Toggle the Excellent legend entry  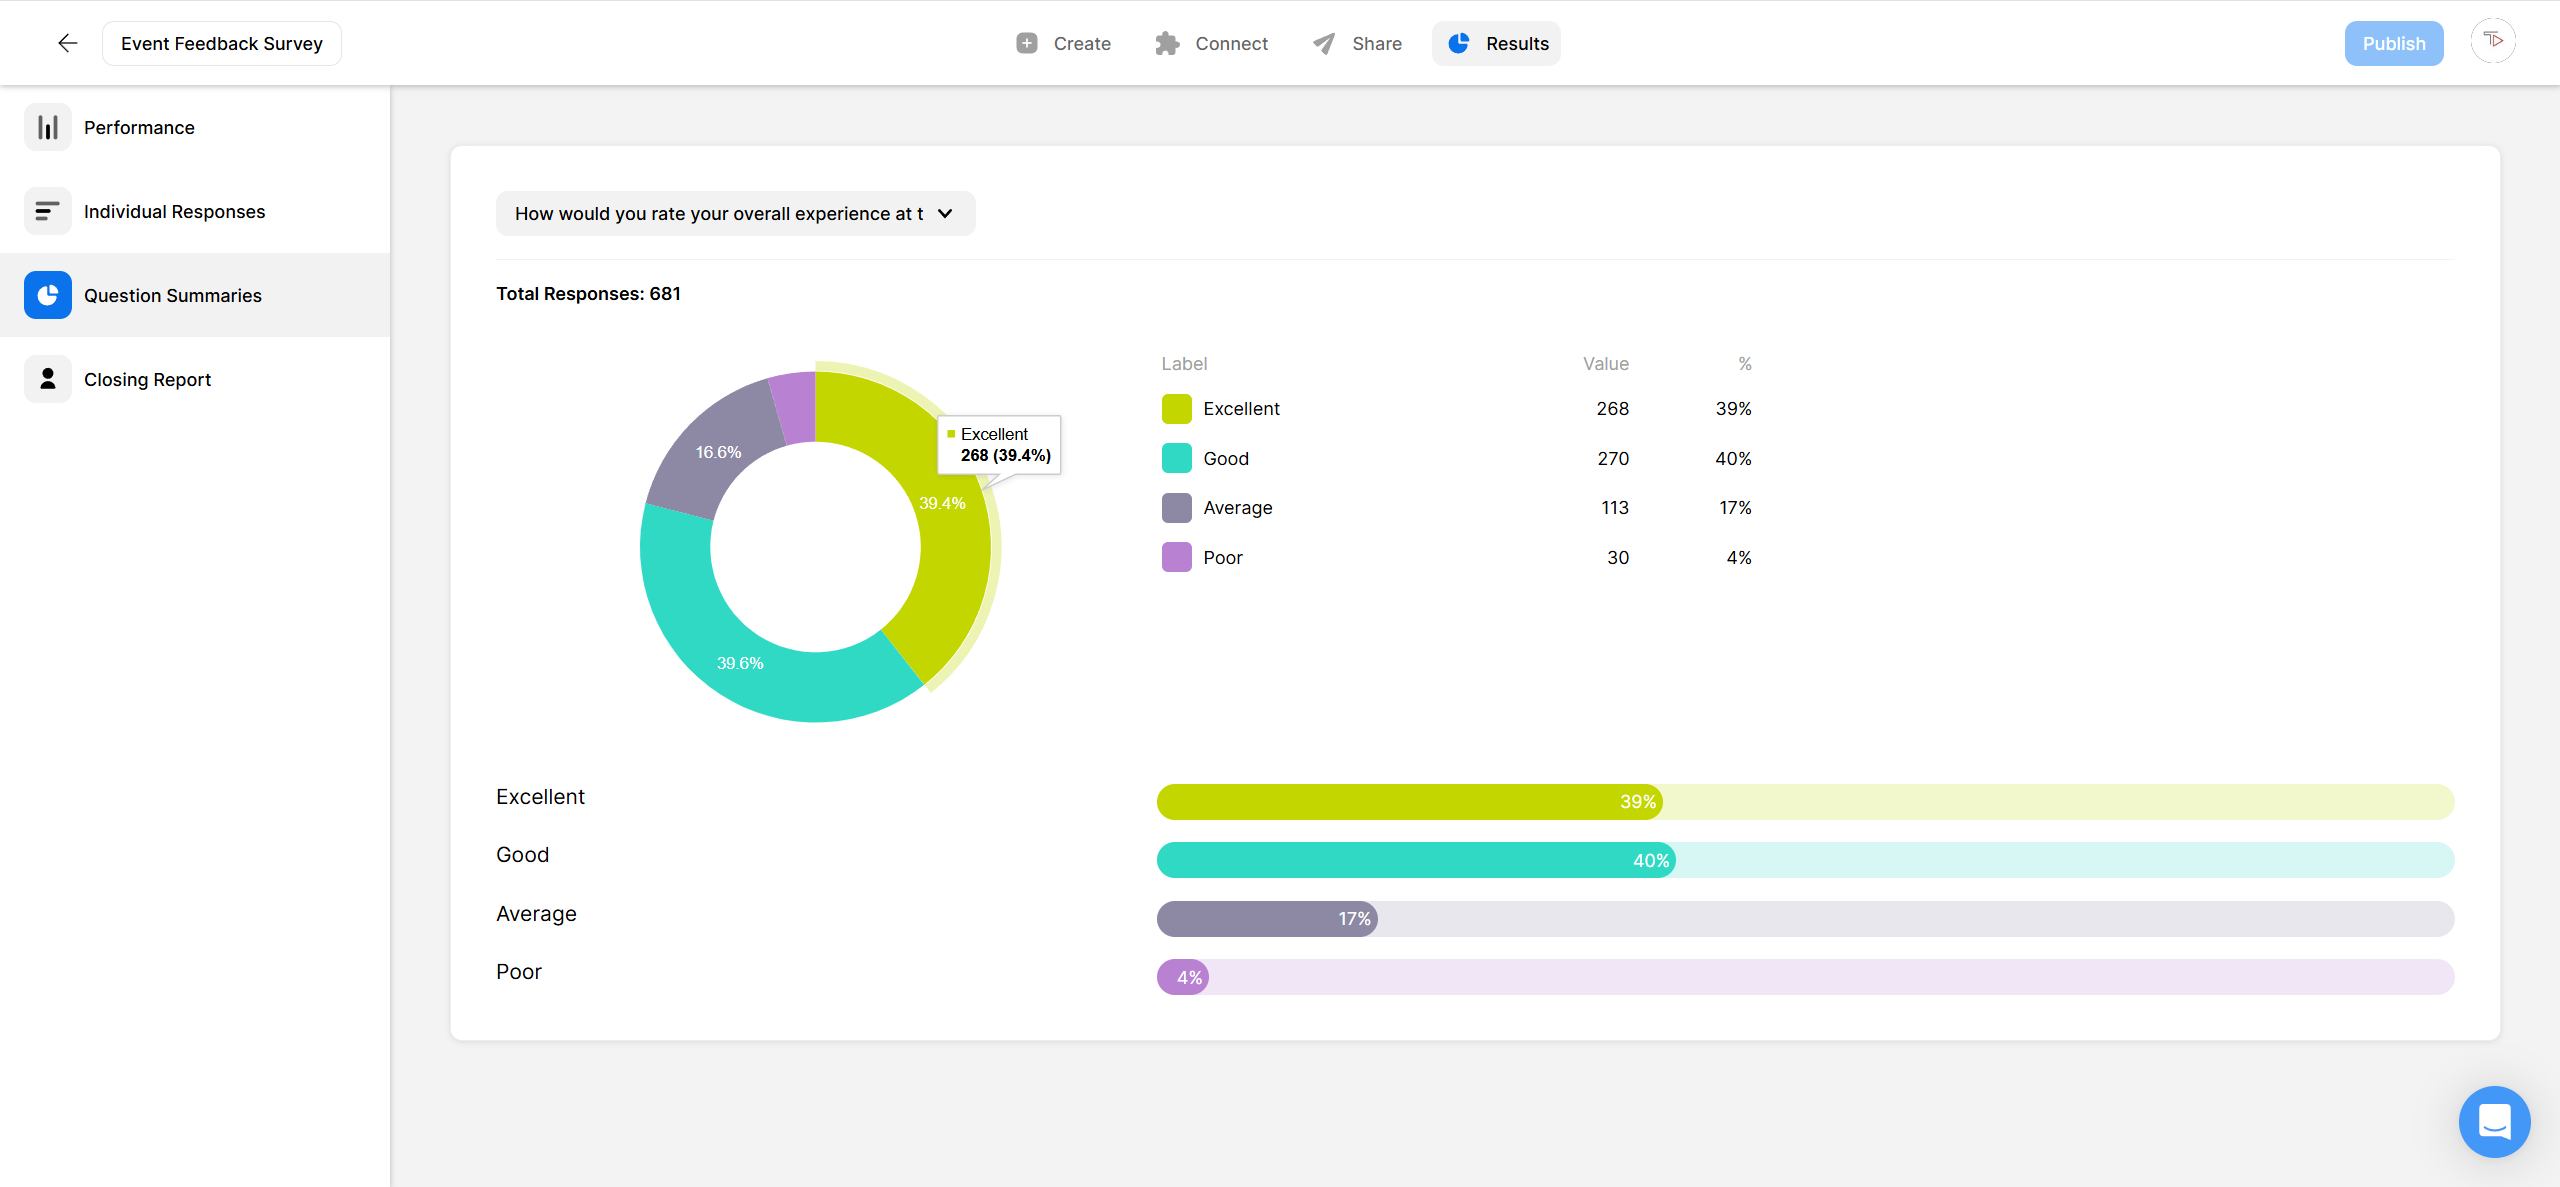(x=1240, y=408)
